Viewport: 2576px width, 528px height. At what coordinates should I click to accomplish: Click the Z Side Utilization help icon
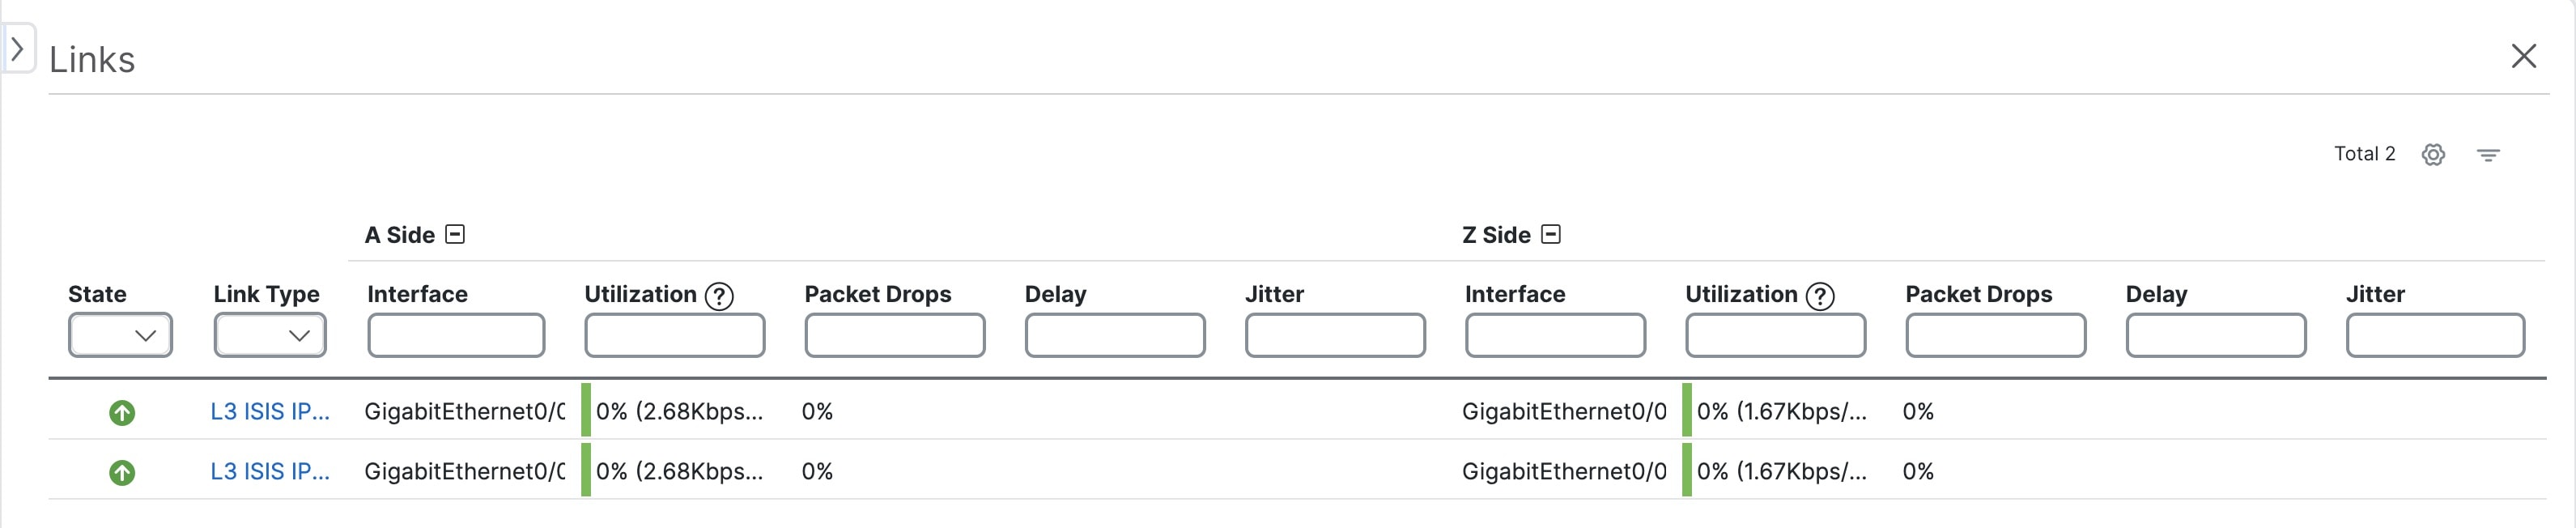coord(1819,295)
